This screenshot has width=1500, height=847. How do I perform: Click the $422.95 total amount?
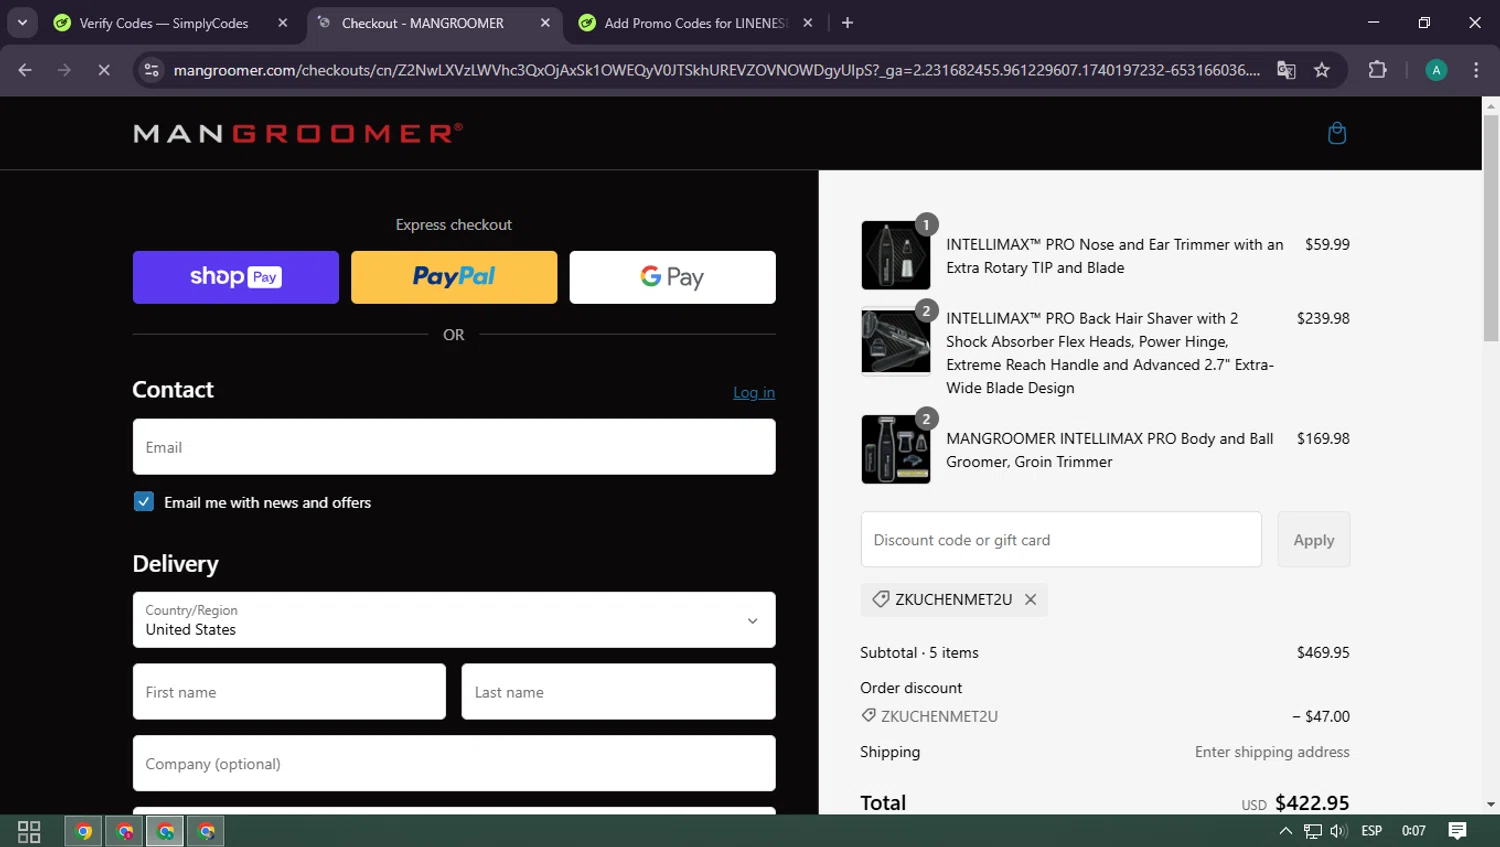click(1312, 803)
